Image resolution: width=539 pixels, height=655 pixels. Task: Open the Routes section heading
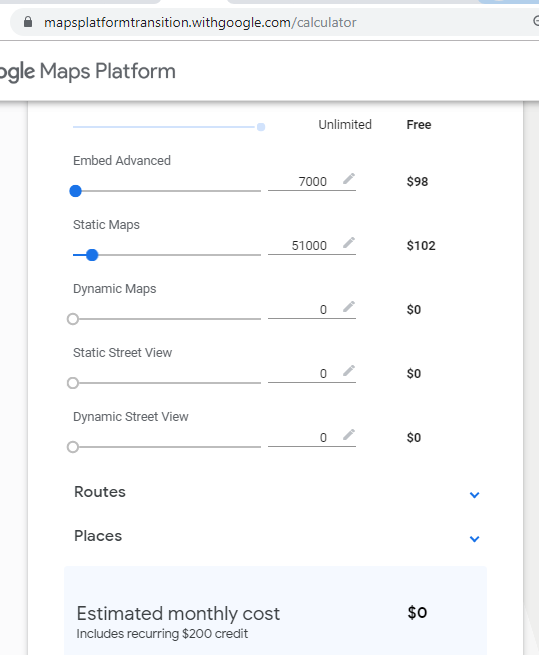[x=100, y=492]
